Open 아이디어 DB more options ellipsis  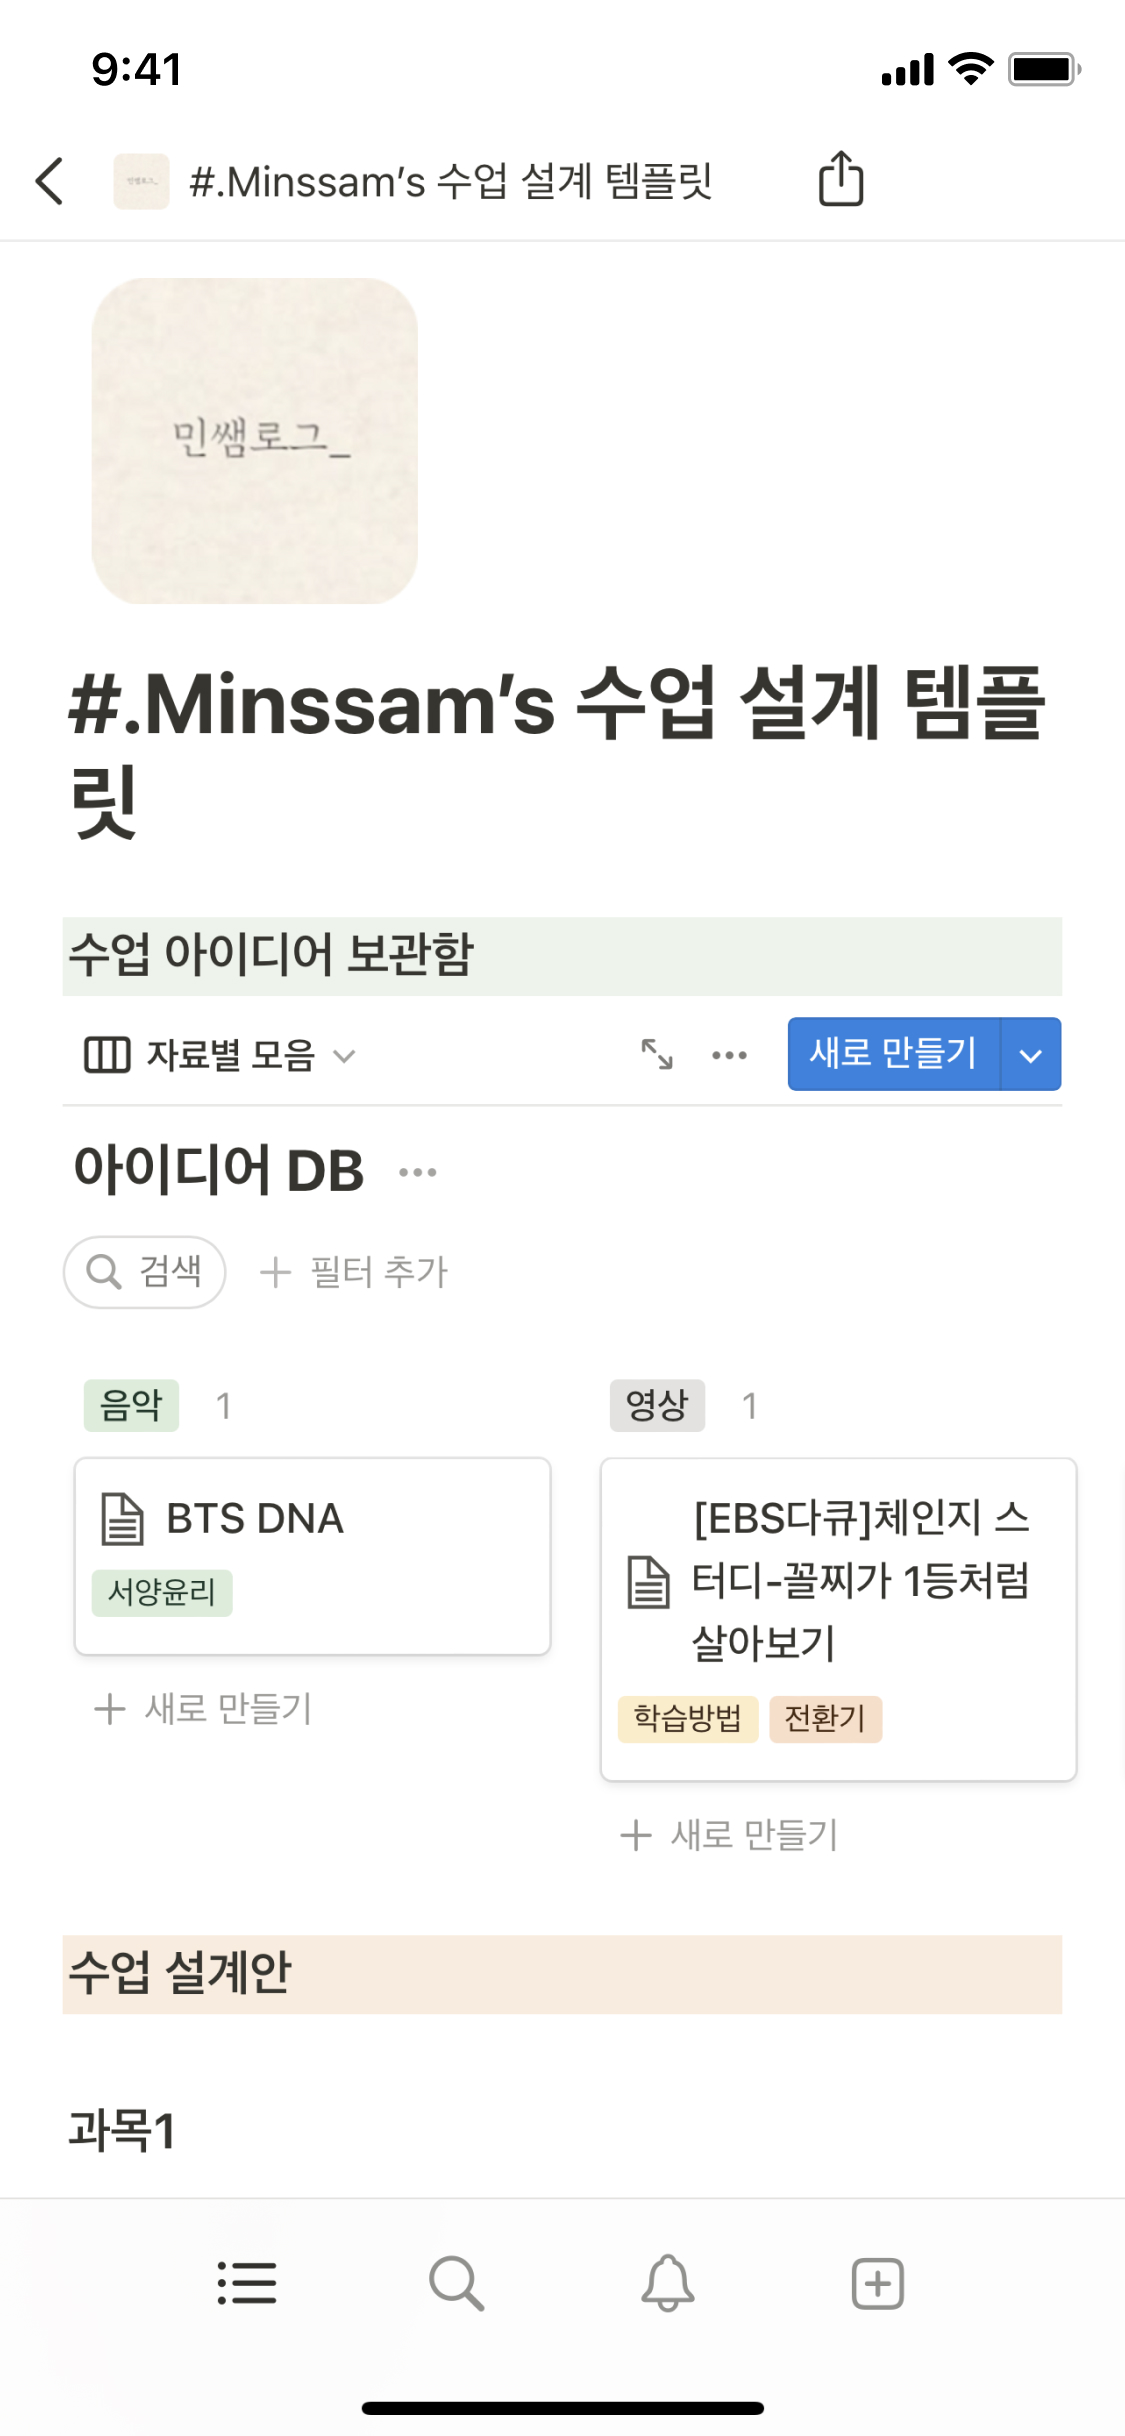click(418, 1172)
